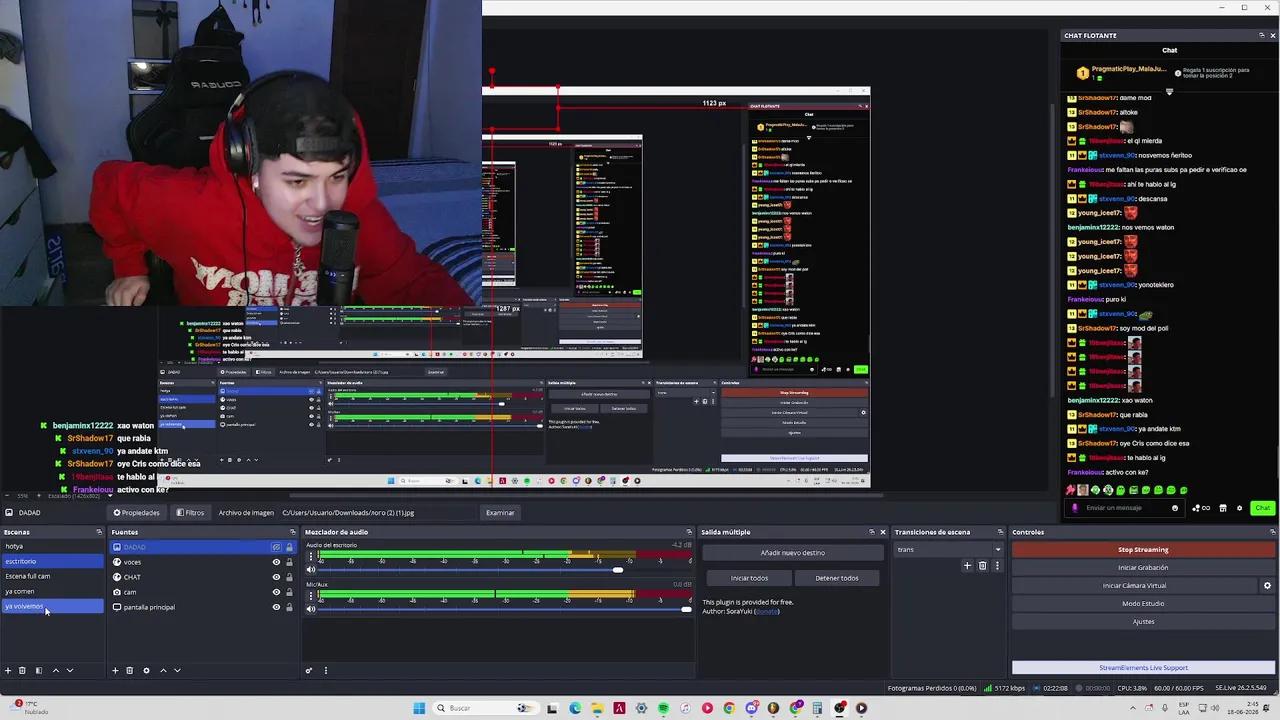Click Examinar to browse image file
Viewport: 1280px width, 720px height.
tap(500, 513)
